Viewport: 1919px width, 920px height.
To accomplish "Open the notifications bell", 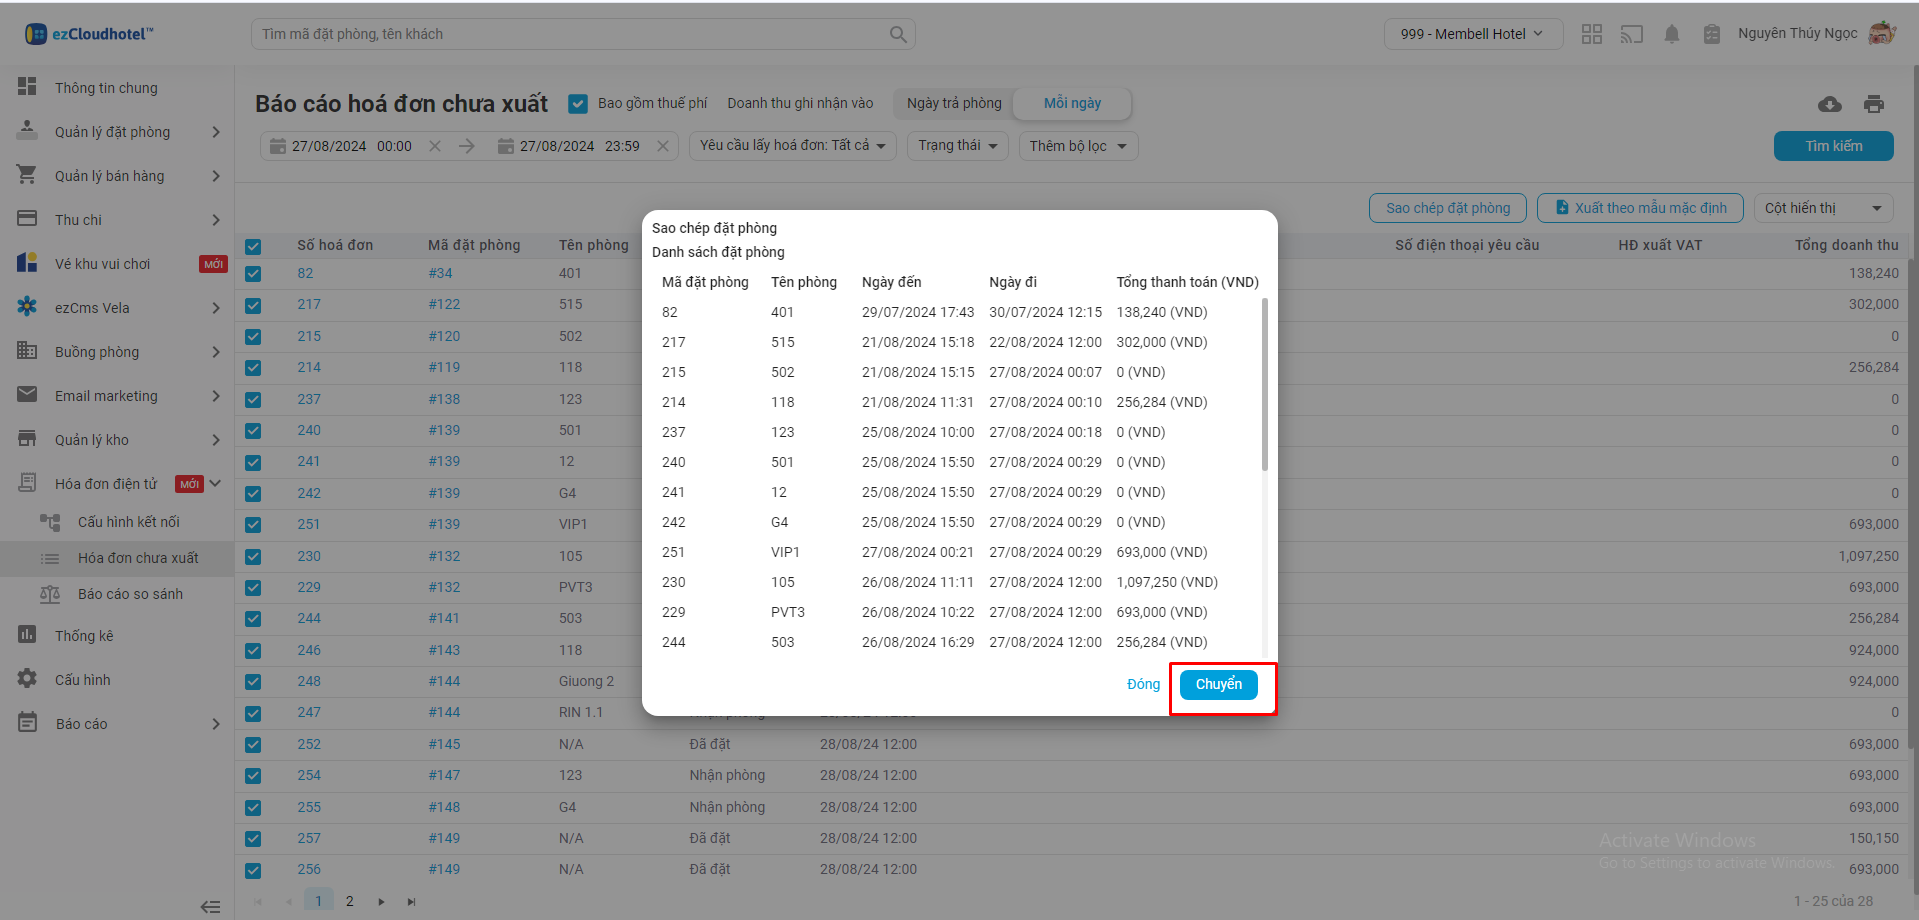I will pyautogui.click(x=1671, y=34).
